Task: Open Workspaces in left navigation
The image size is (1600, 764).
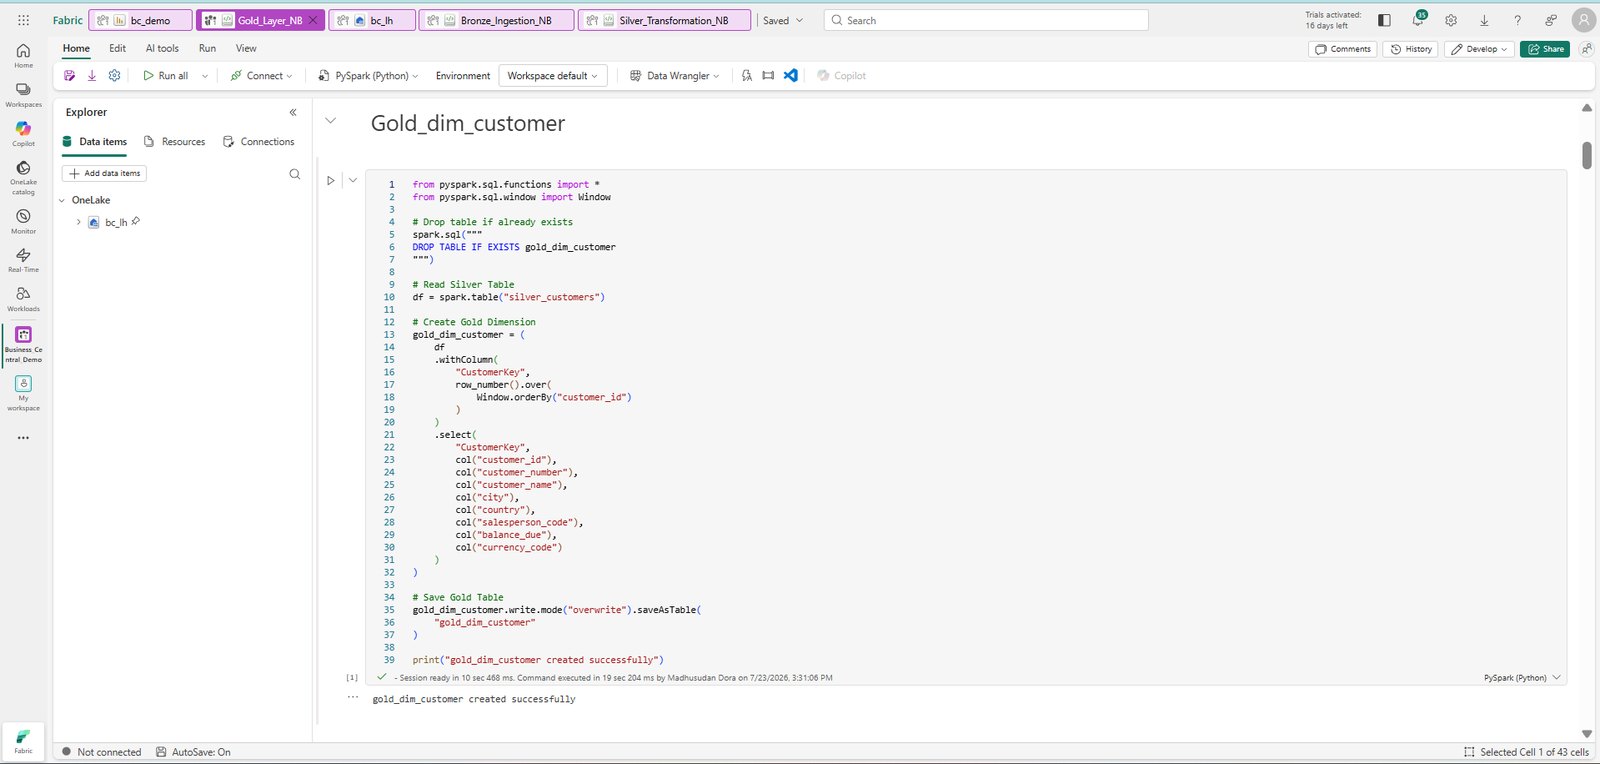Action: pos(23,95)
